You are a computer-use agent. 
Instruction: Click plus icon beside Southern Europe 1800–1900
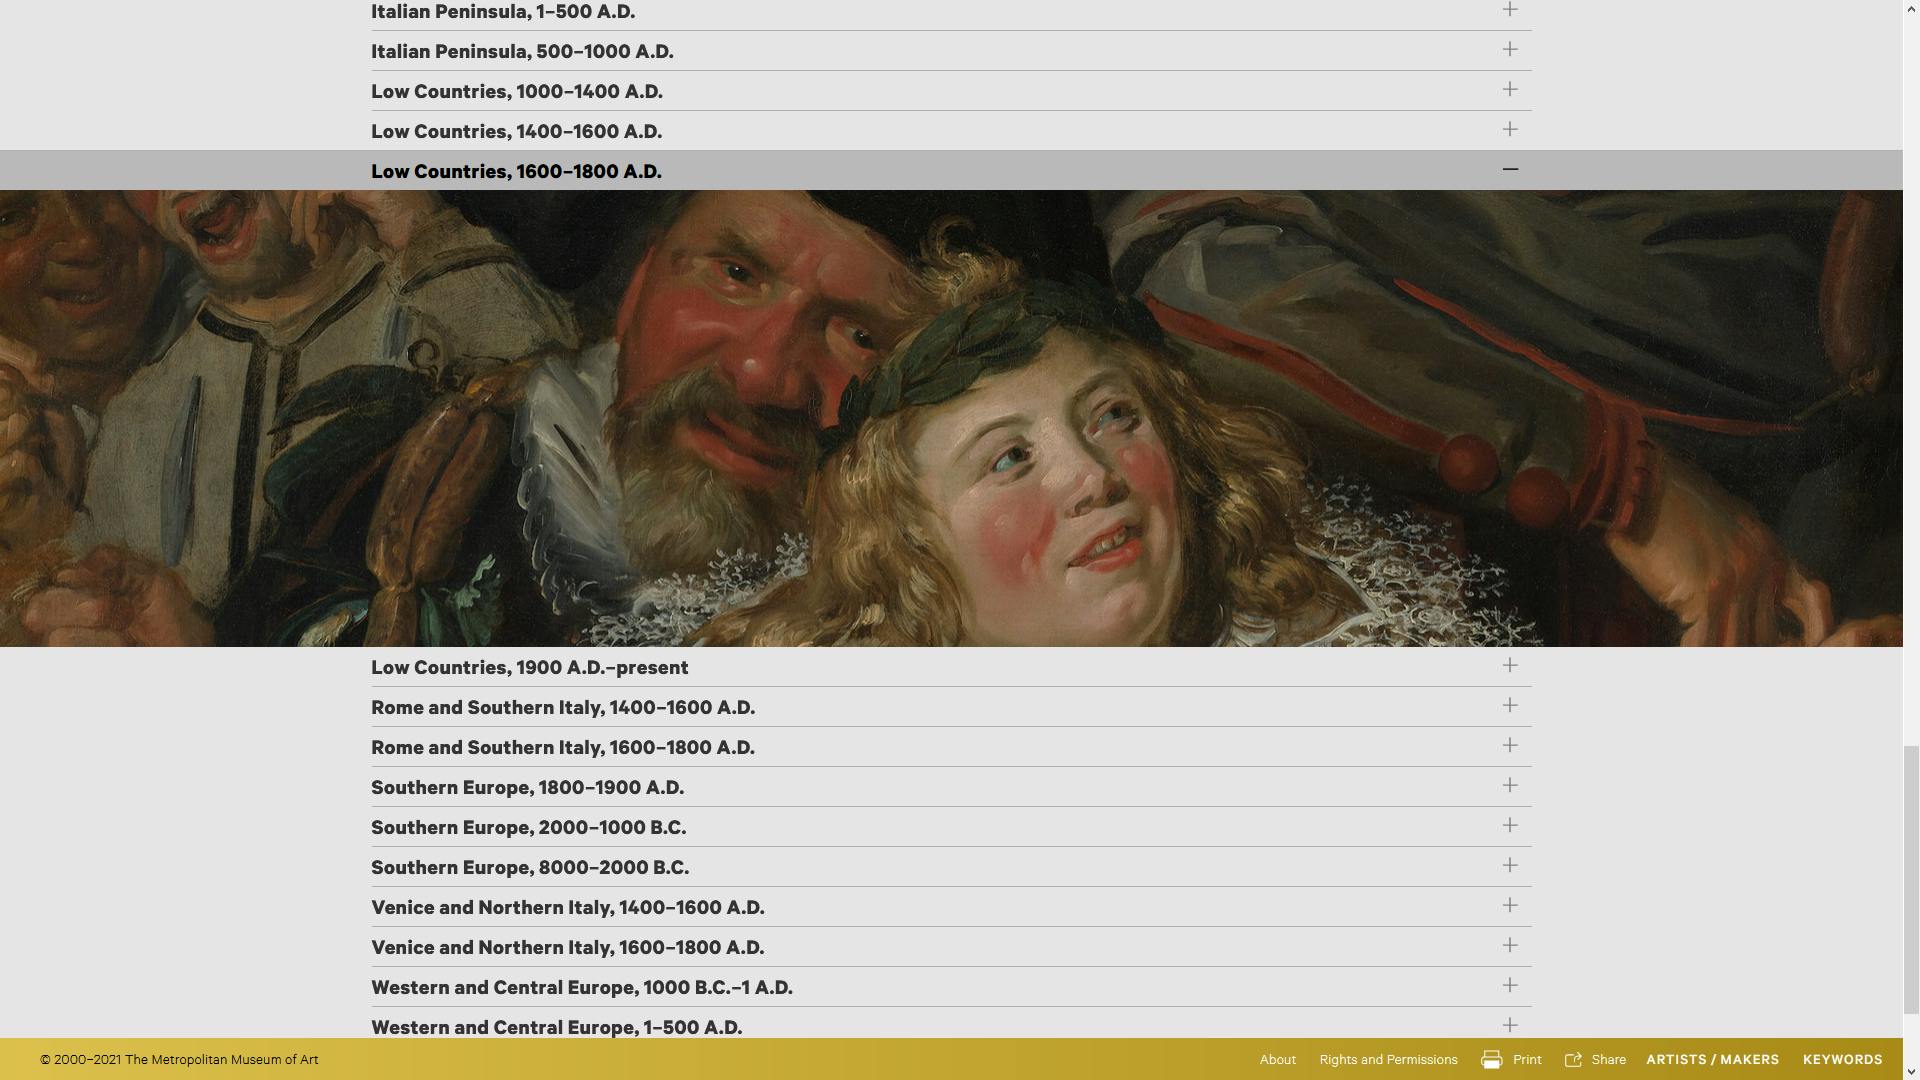1510,786
